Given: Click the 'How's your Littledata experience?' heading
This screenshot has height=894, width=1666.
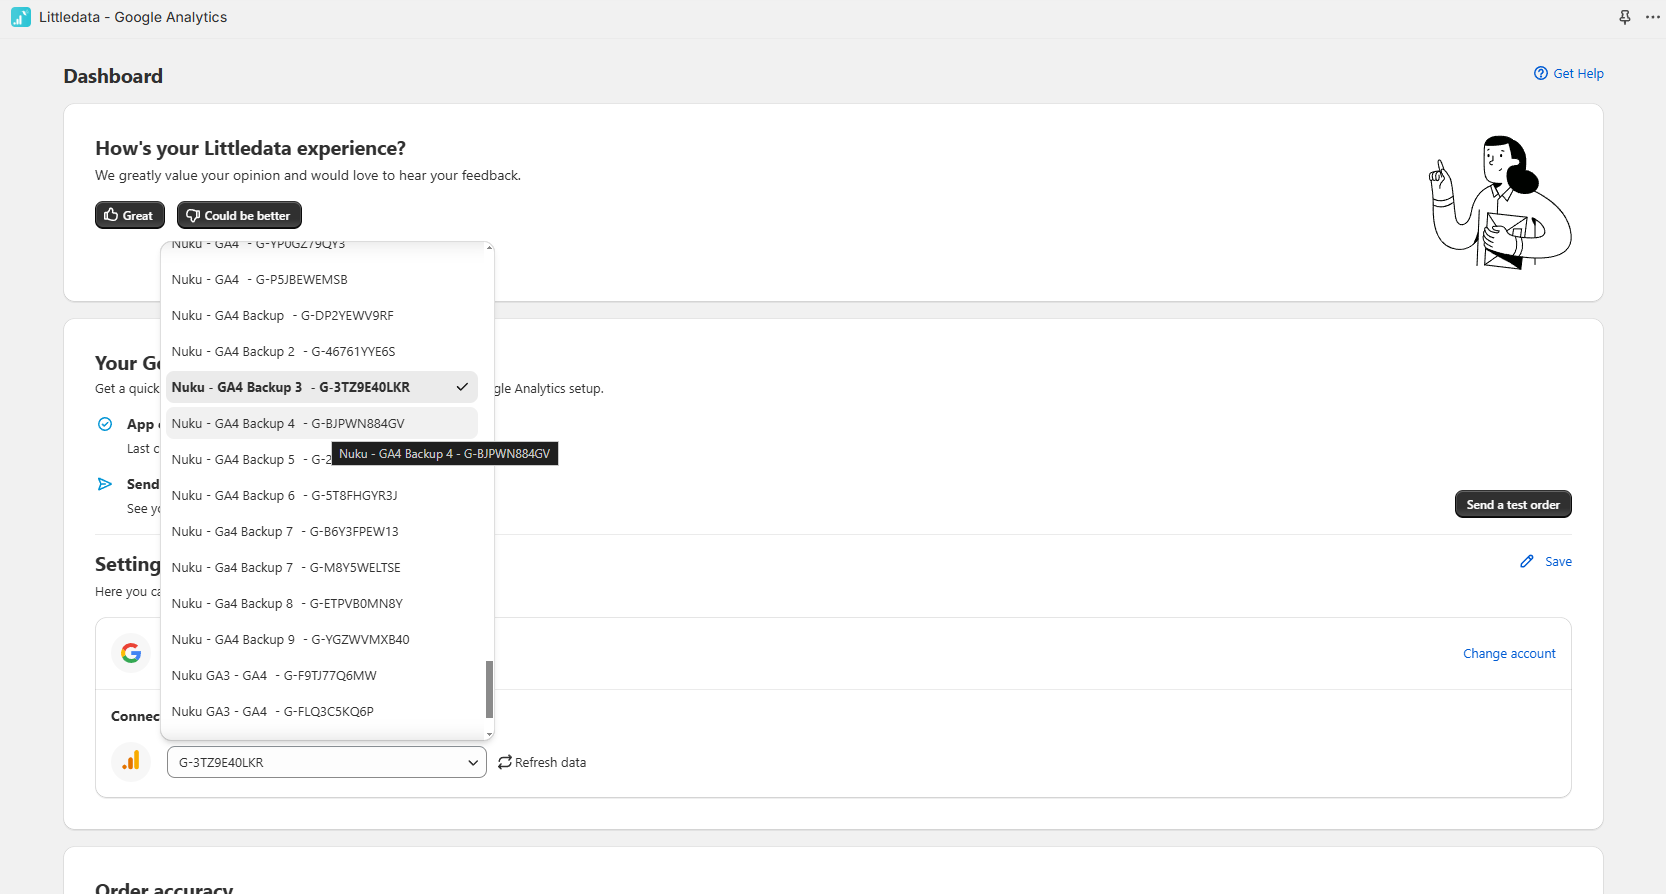Looking at the screenshot, I should click(250, 148).
